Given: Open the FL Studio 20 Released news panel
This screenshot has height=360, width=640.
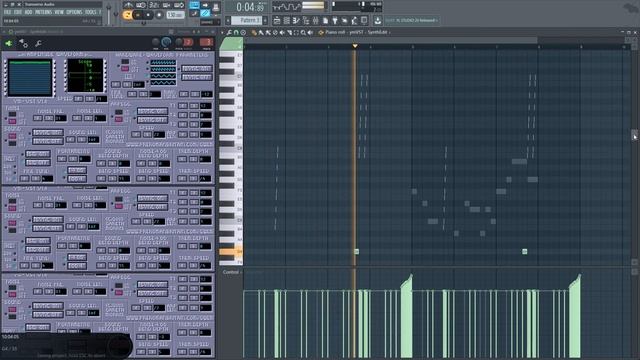Looking at the screenshot, I should point(412,20).
